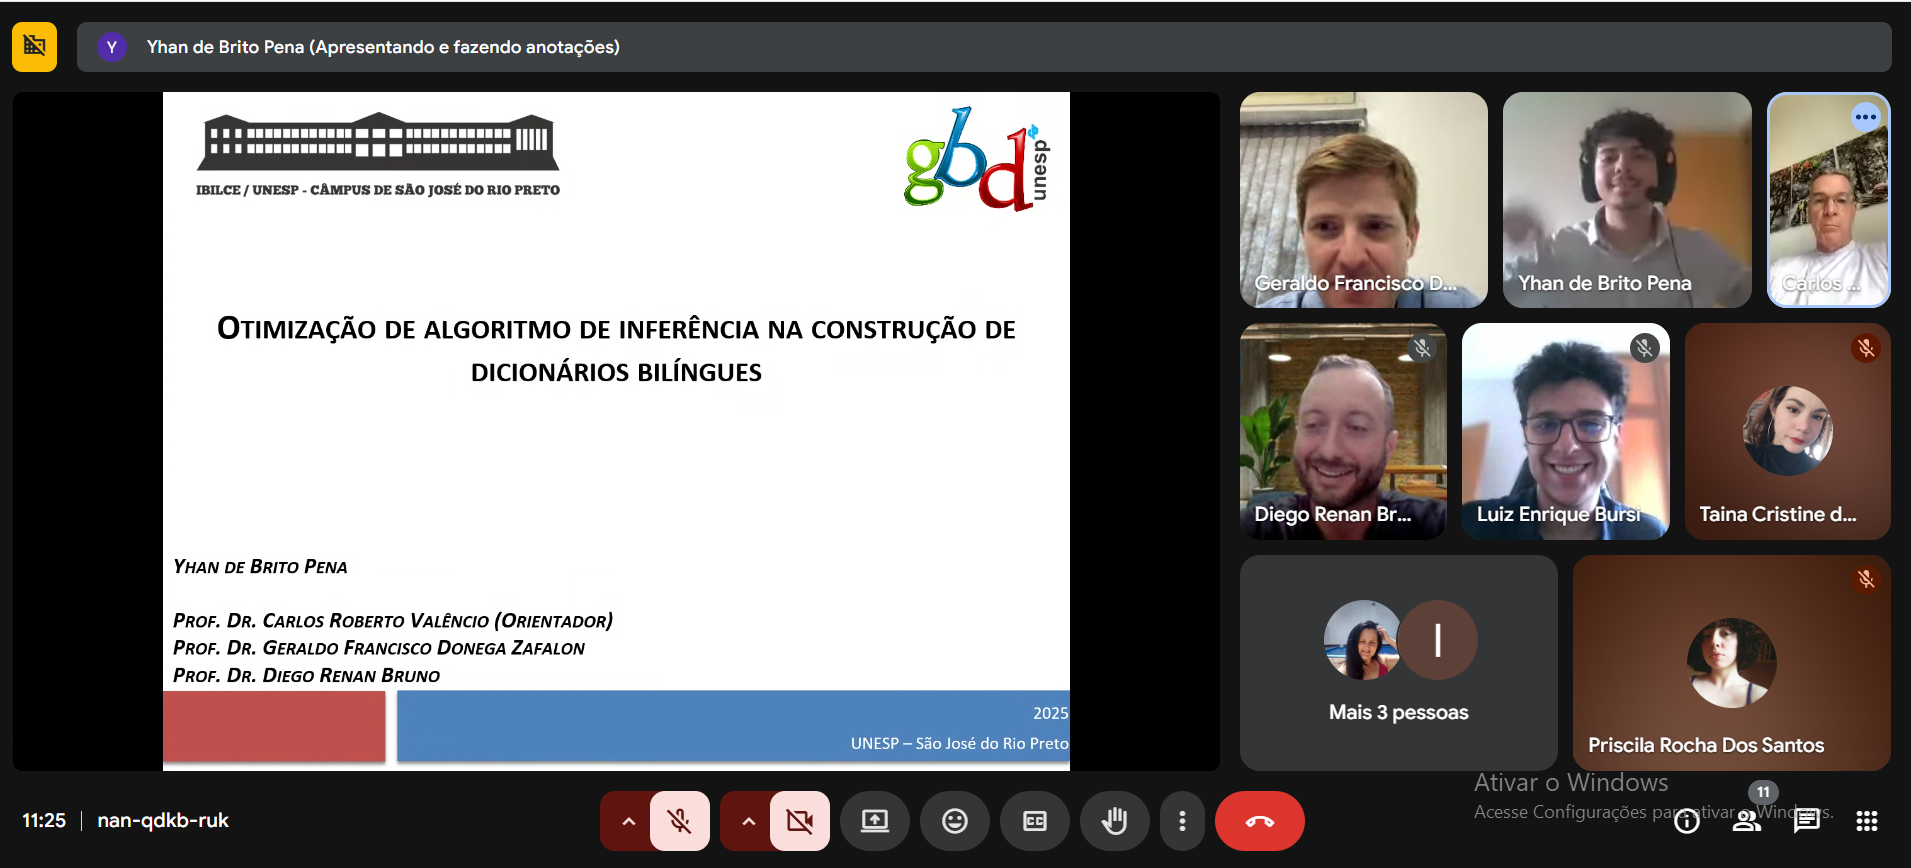This screenshot has height=868, width=1911.
Task: Raise your hand
Action: point(1114,821)
